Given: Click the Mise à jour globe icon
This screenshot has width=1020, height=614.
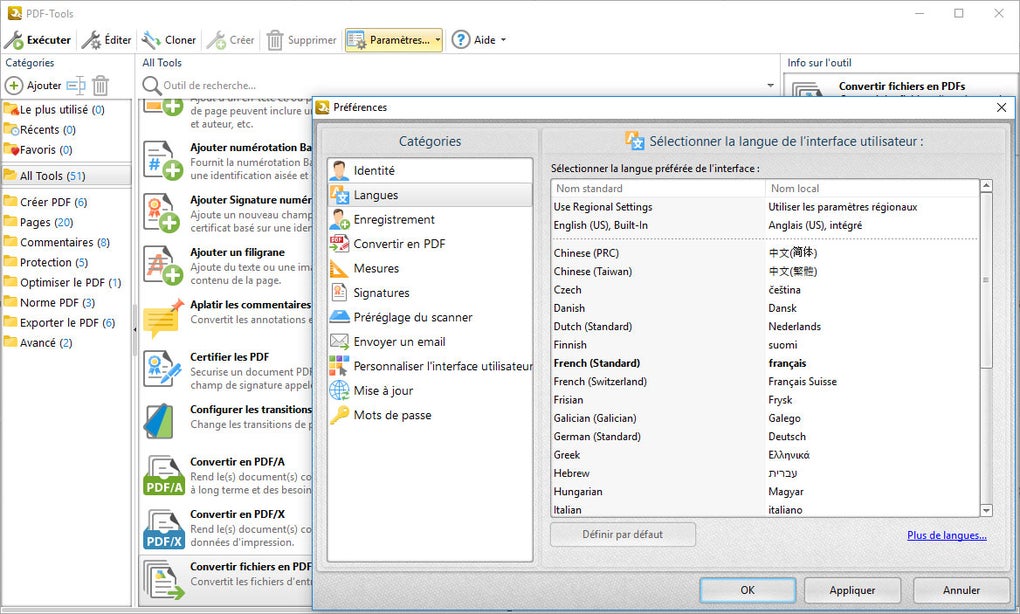Looking at the screenshot, I should click(x=339, y=390).
